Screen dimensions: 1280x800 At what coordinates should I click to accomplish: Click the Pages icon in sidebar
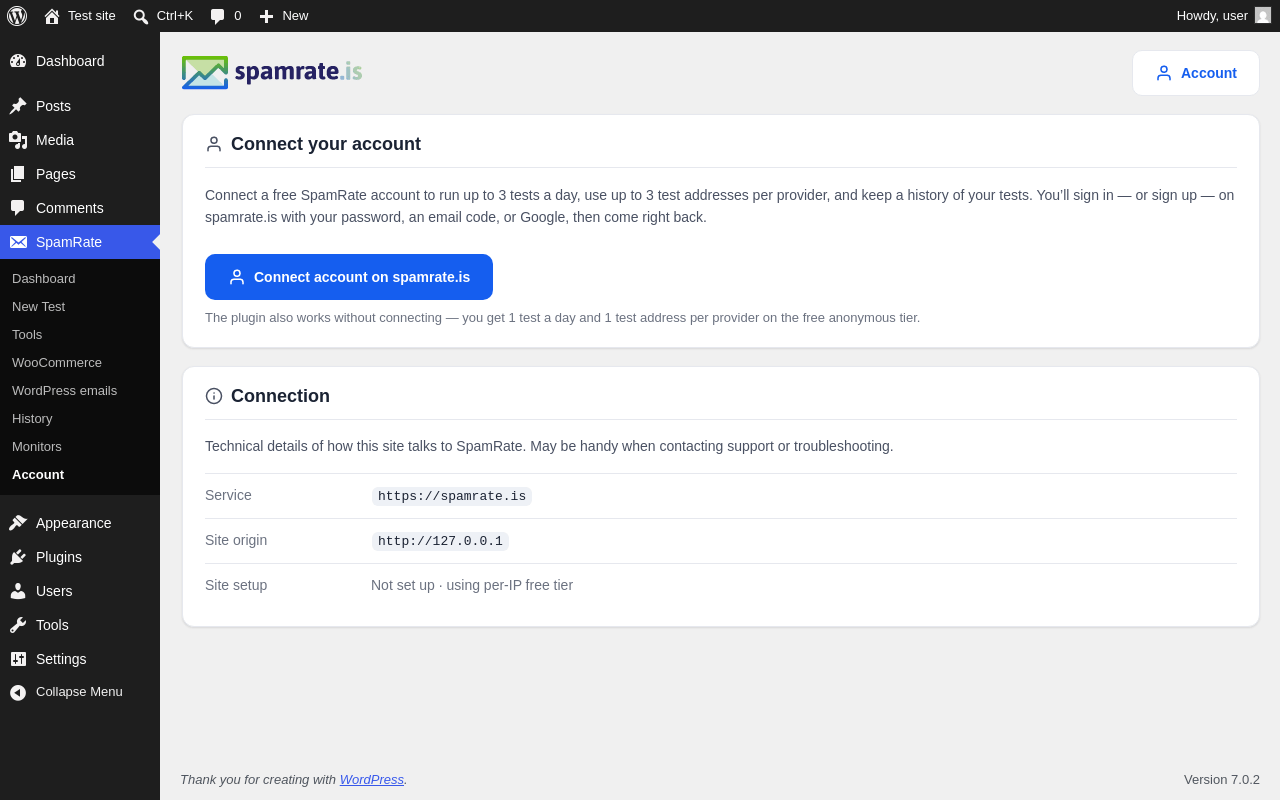[x=18, y=174]
